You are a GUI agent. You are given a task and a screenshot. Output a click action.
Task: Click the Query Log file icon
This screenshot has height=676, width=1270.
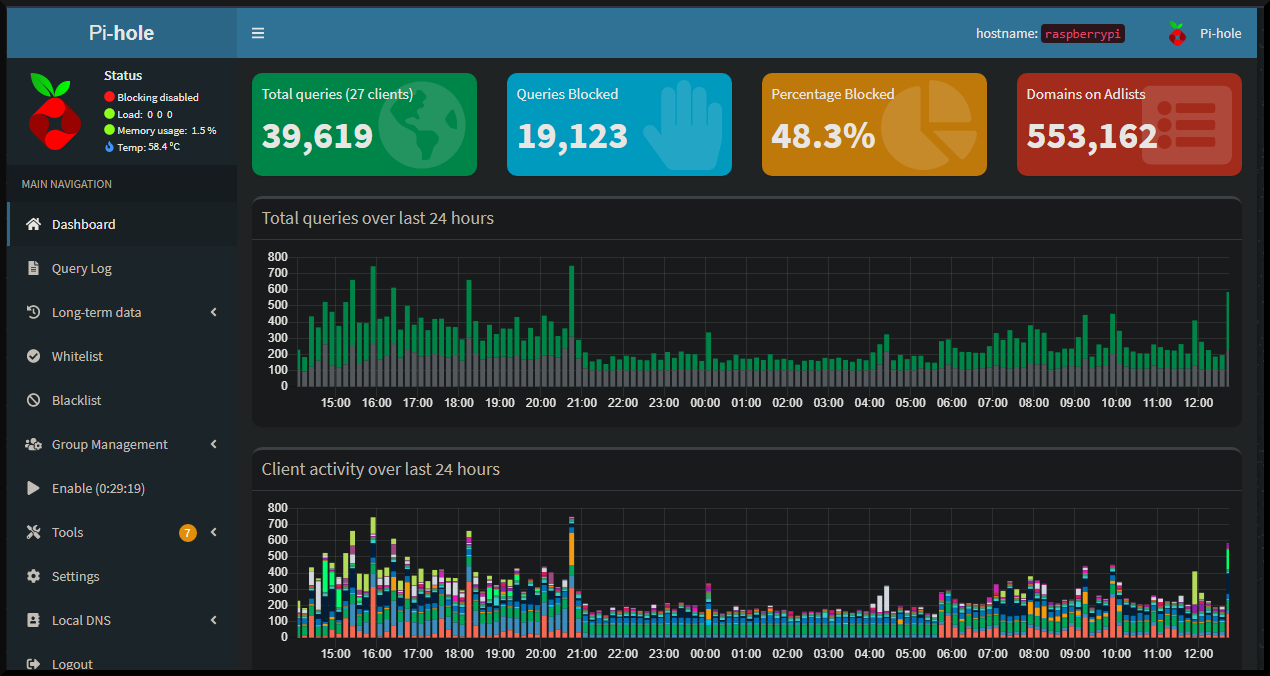(x=33, y=268)
